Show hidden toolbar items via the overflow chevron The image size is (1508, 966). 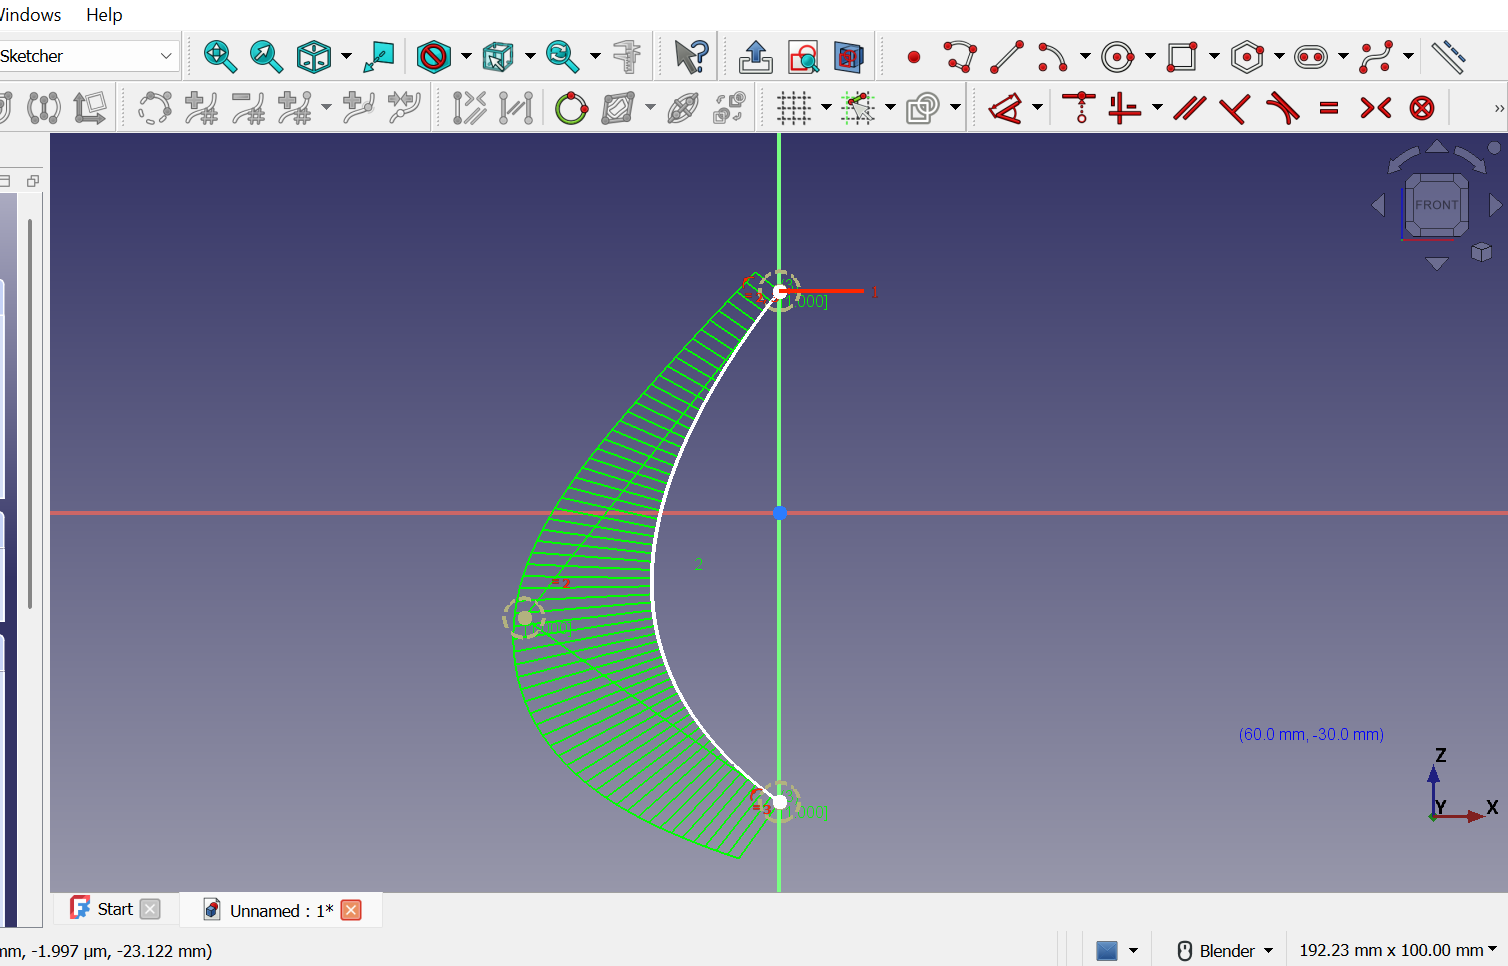click(x=1498, y=108)
